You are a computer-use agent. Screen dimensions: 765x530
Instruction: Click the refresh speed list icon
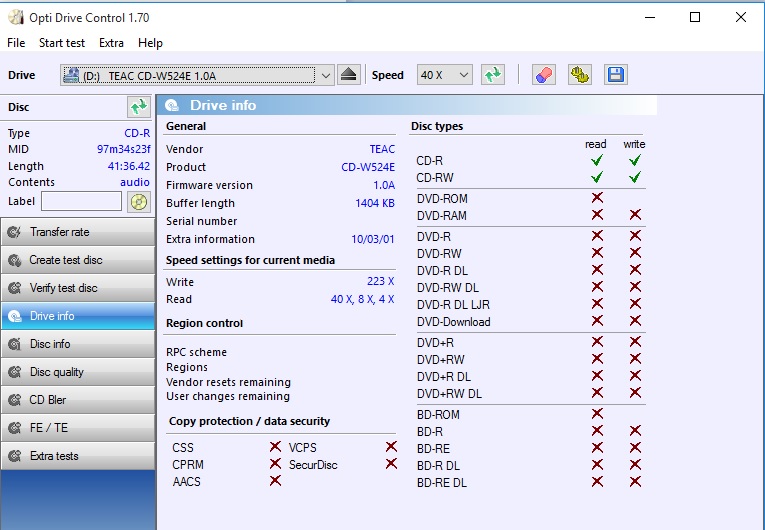point(493,75)
